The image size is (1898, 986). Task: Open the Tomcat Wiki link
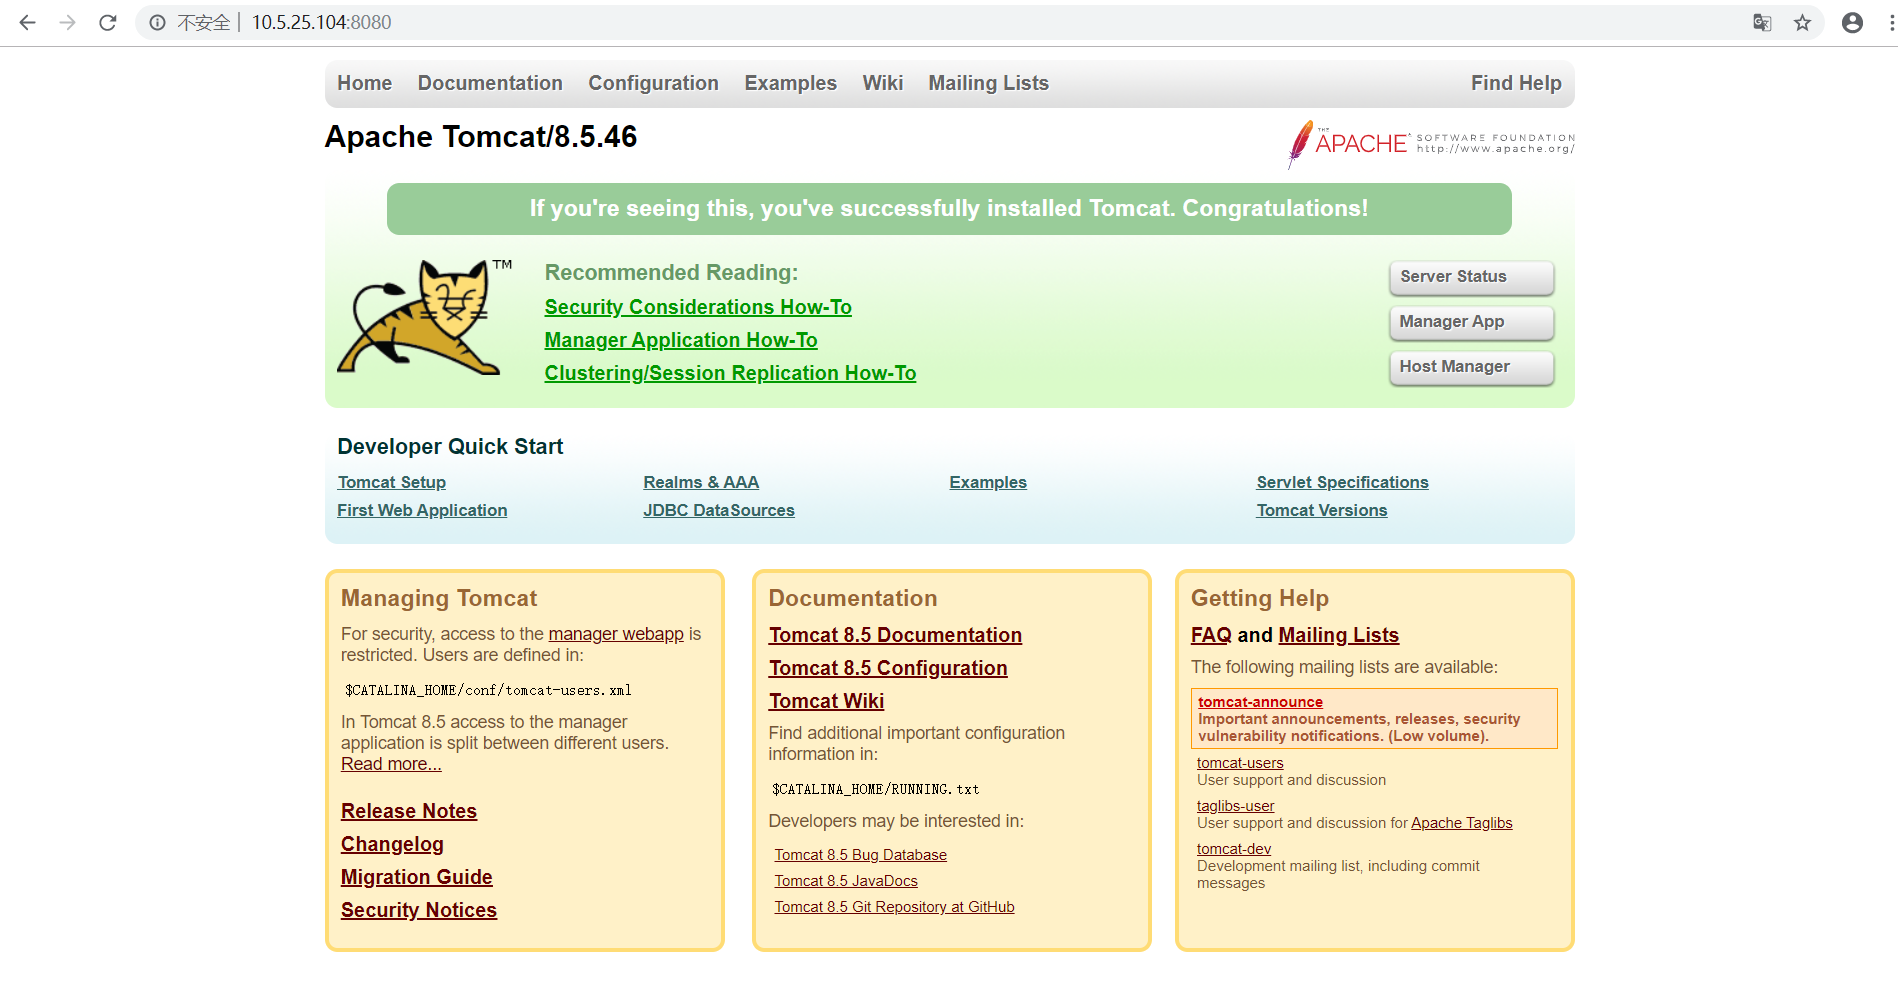click(x=827, y=701)
